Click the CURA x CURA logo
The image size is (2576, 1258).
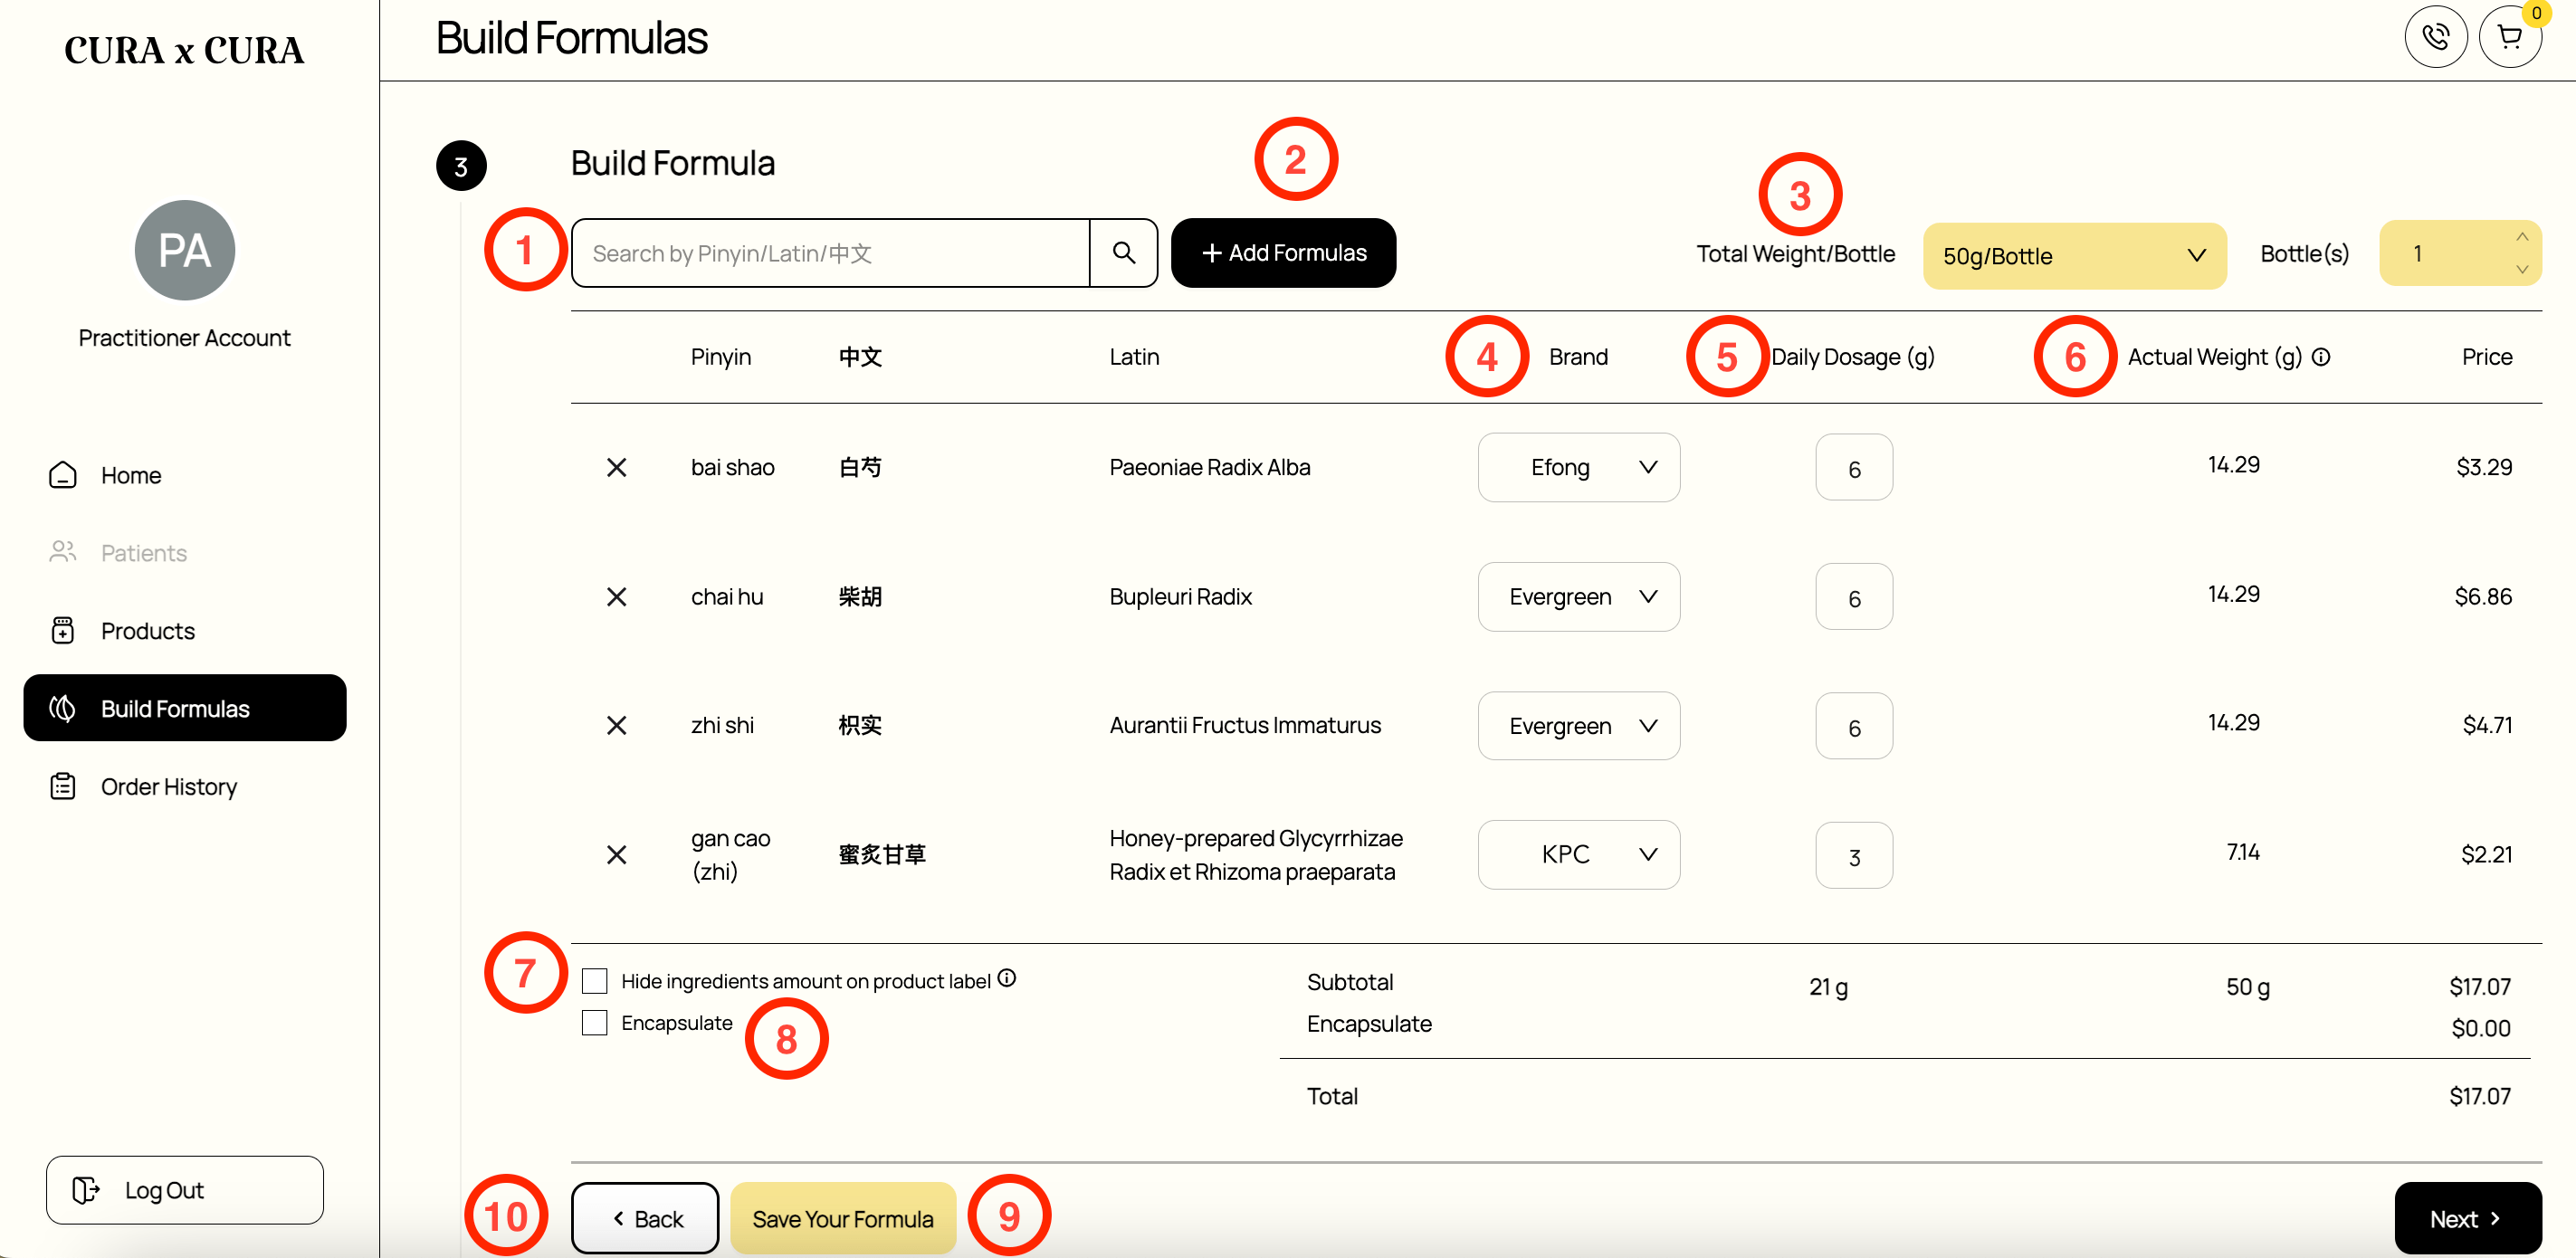(184, 50)
